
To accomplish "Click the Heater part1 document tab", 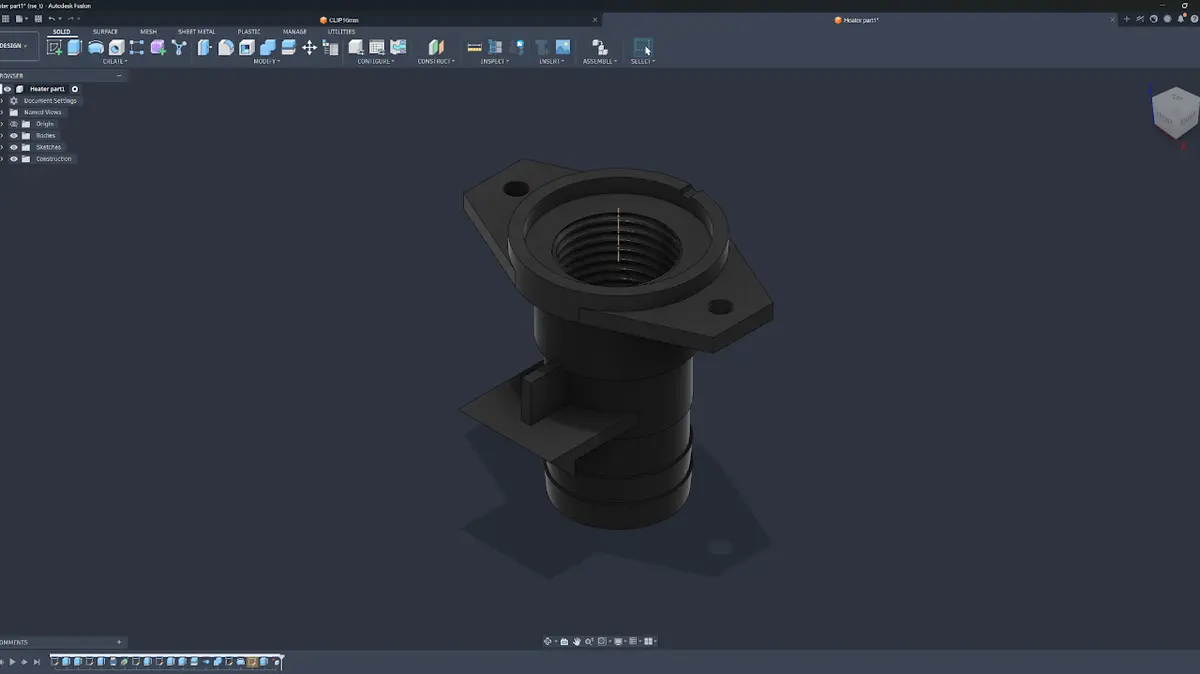I will [856, 20].
